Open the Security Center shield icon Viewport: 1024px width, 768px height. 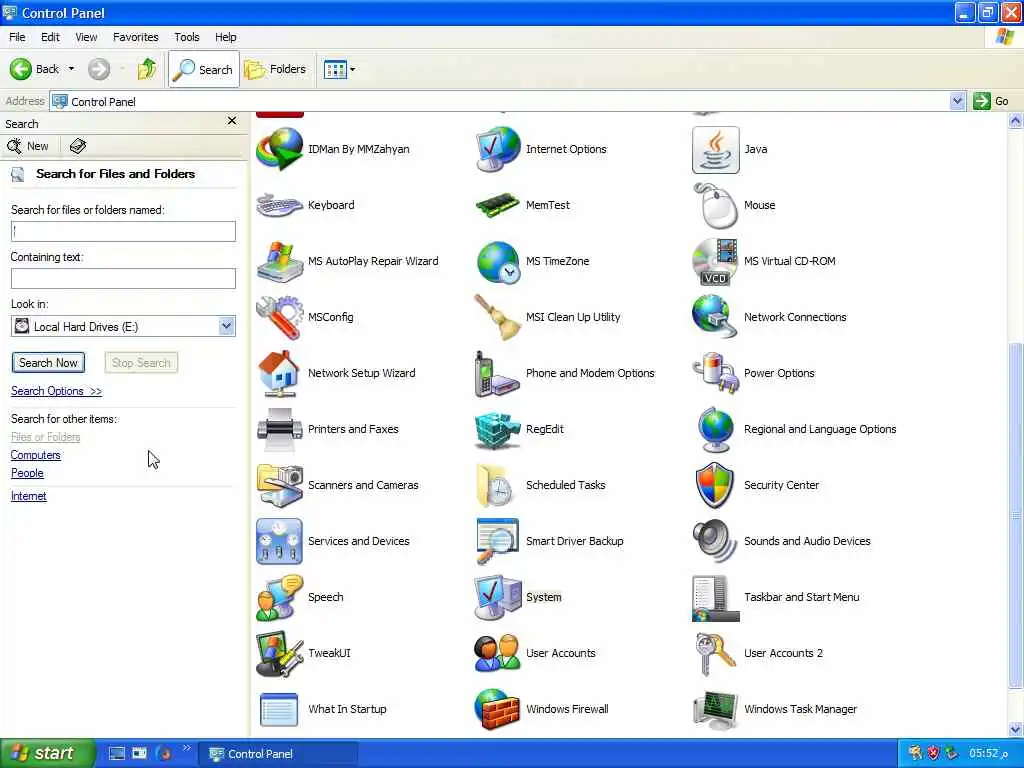click(716, 485)
